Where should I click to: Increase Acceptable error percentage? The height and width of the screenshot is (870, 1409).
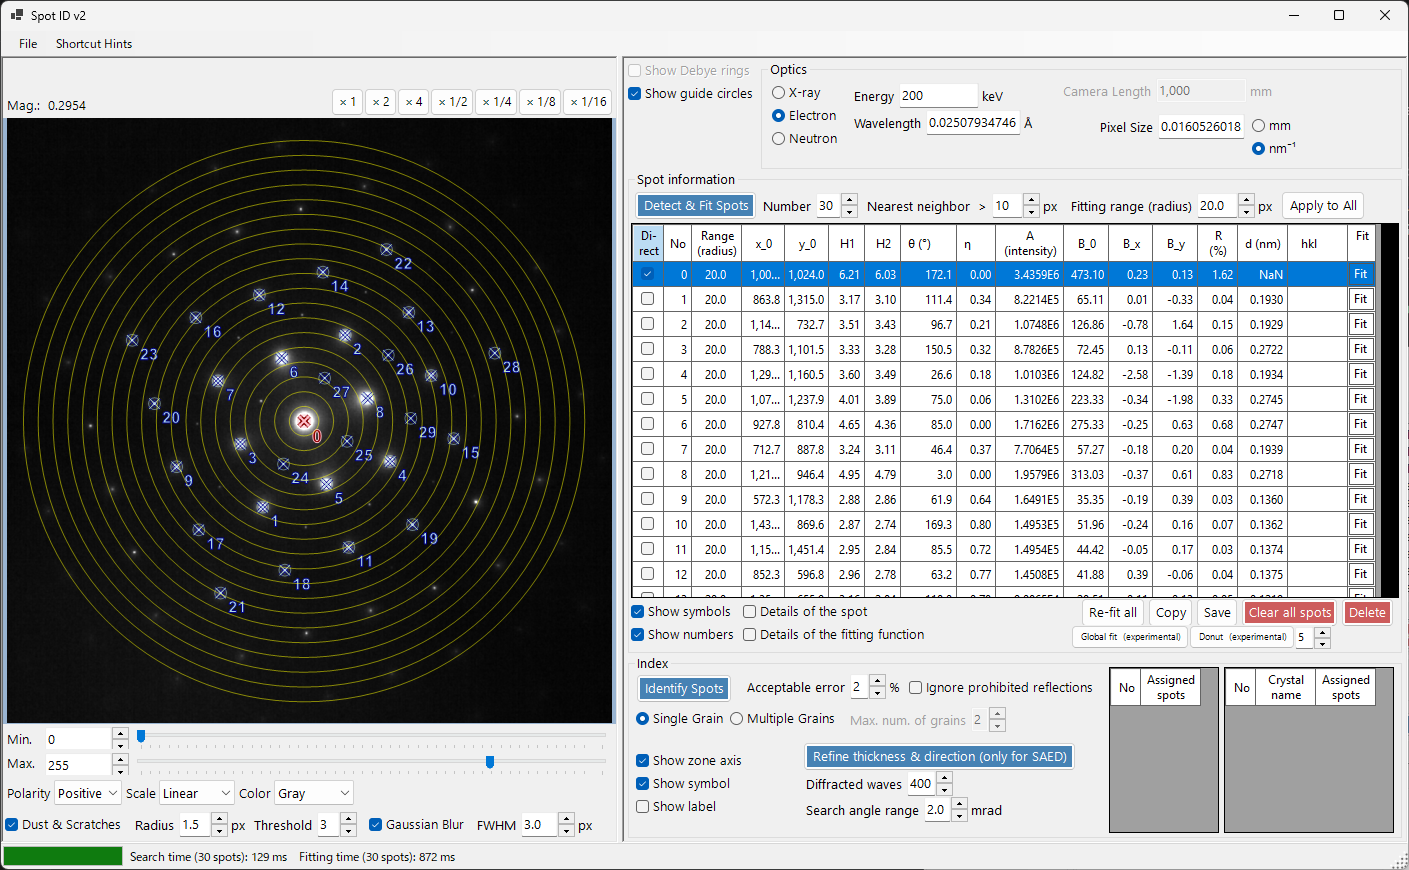tap(877, 682)
